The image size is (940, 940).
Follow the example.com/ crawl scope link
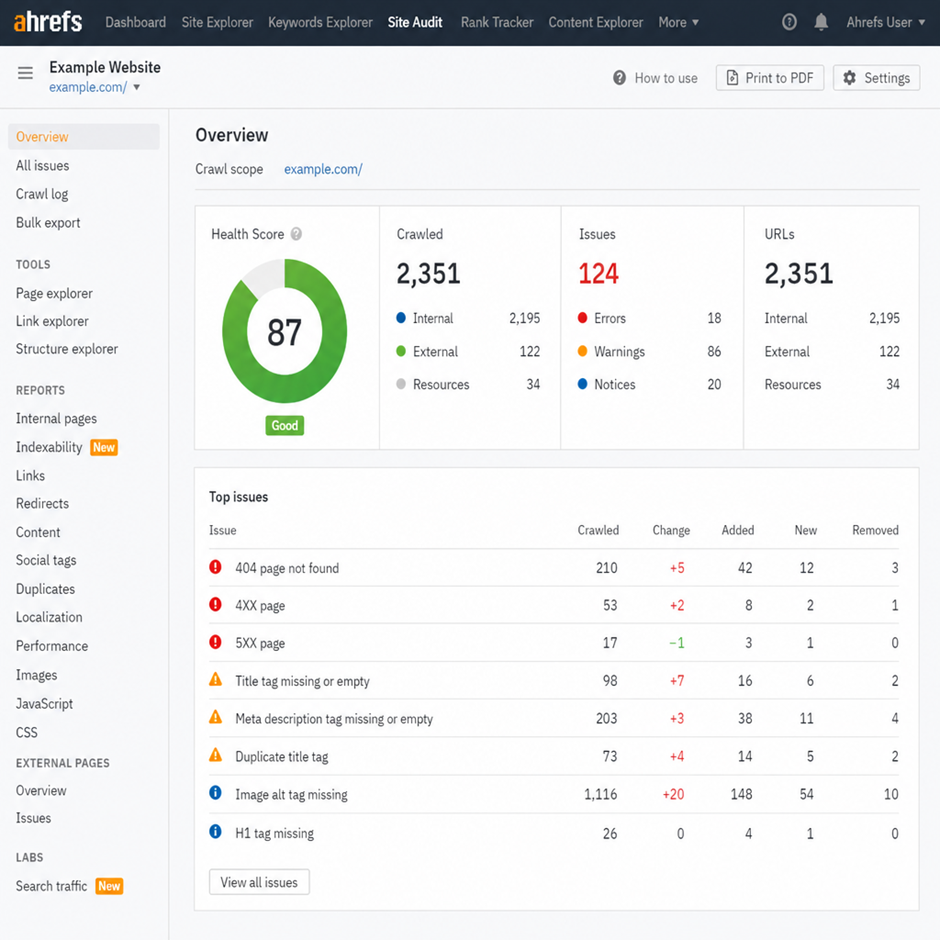pos(323,169)
